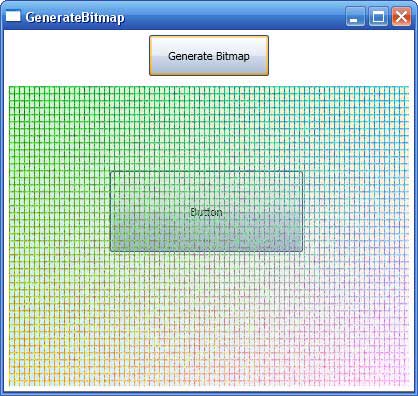Screen dimensions: 418x396
Task: Click the GenerateBitmap title text
Action: [75, 17]
